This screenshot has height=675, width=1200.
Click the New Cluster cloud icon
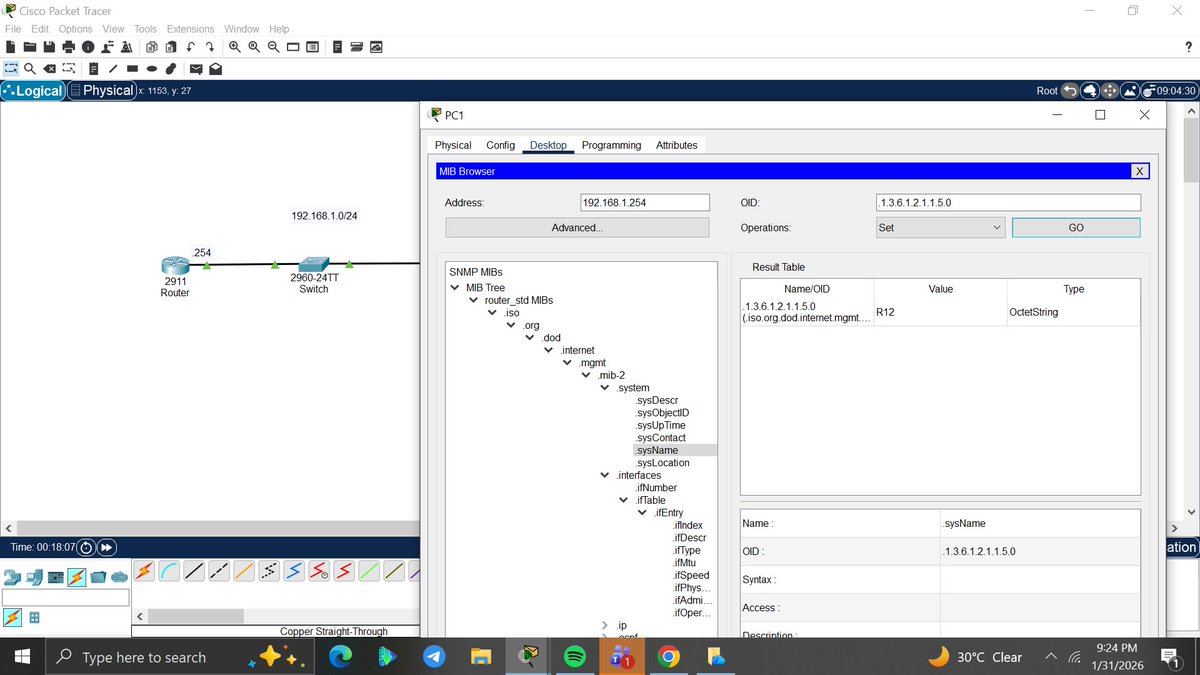1089,90
